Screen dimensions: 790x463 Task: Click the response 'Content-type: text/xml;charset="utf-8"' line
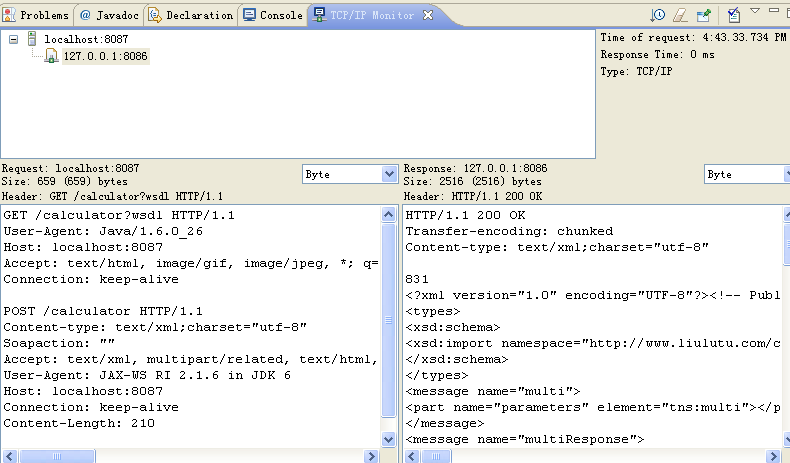click(x=557, y=247)
